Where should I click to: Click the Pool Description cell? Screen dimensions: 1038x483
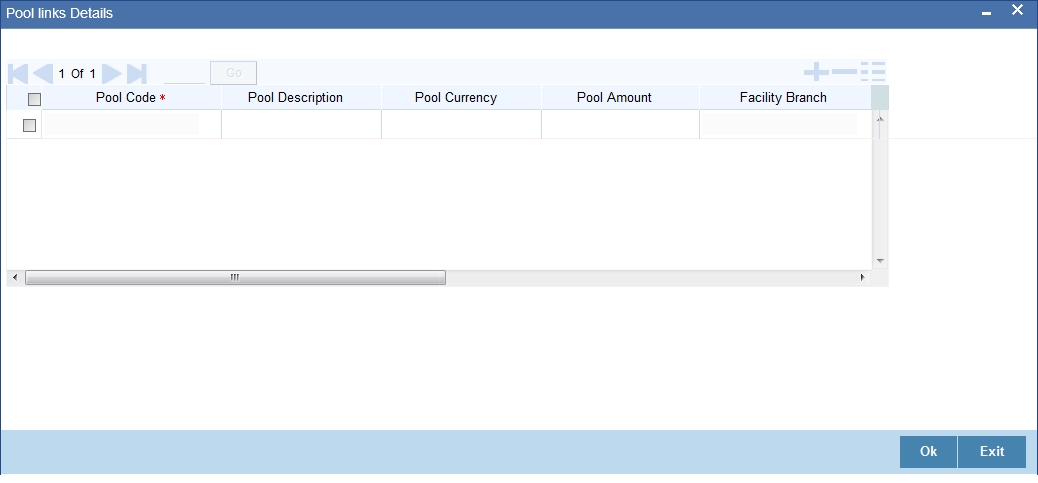point(301,124)
